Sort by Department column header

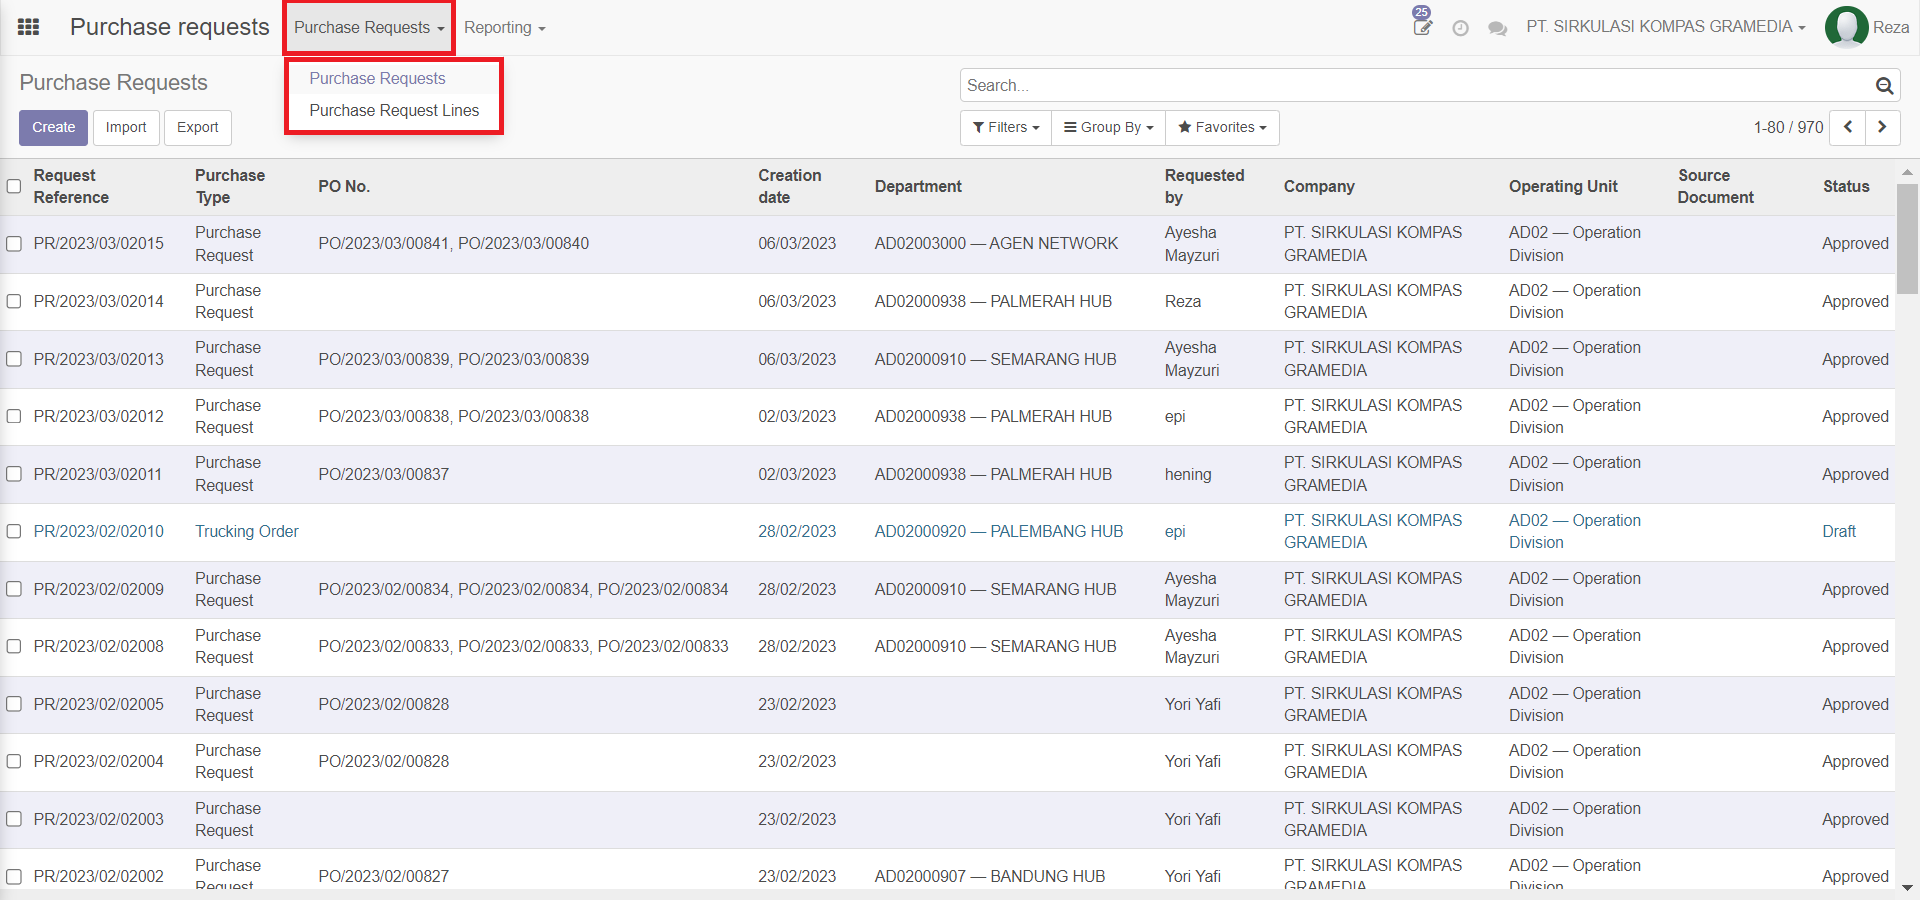point(918,186)
